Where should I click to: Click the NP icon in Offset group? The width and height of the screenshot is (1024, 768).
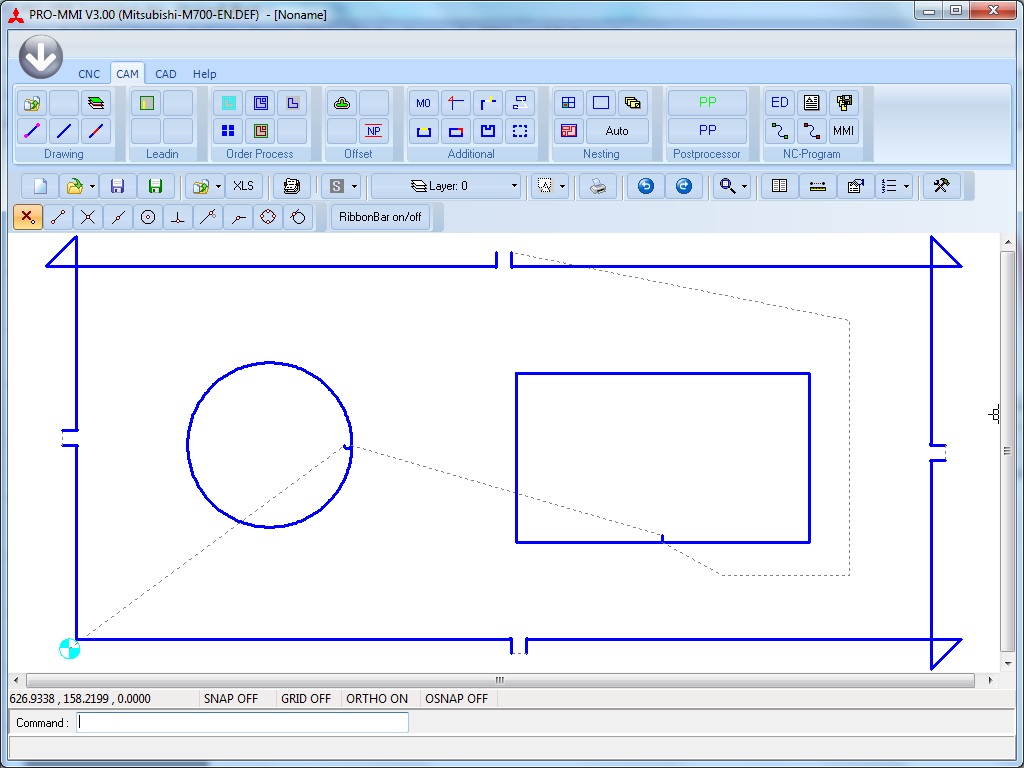click(x=373, y=131)
